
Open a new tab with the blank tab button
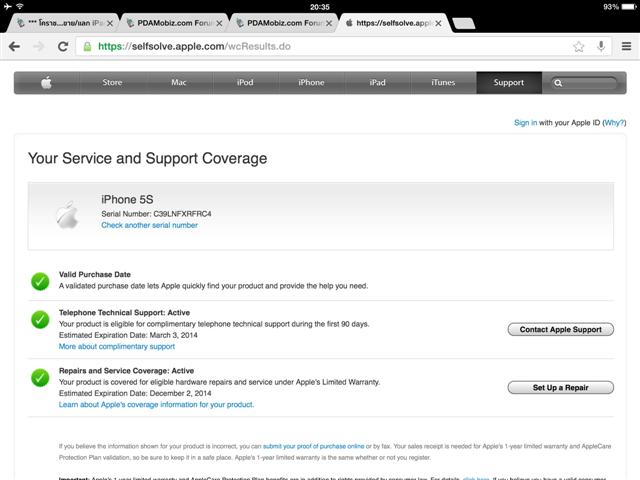coord(464,24)
